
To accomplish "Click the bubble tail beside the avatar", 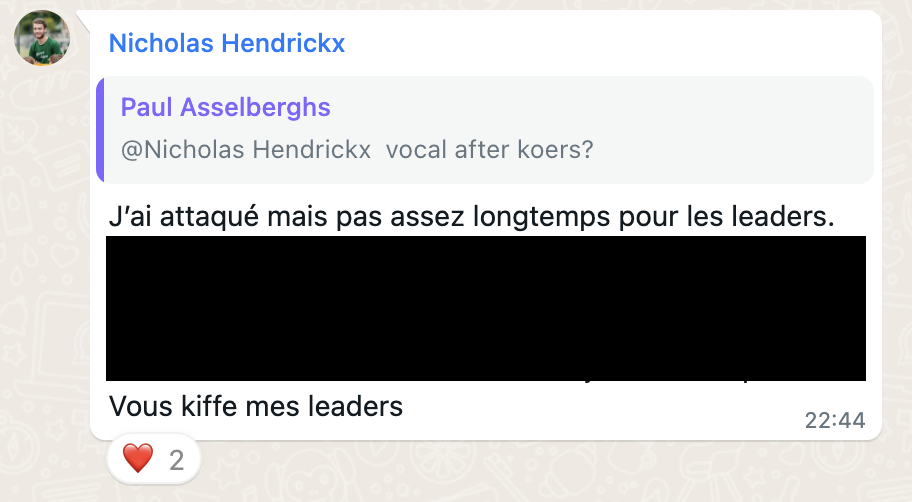I will 84,21.
